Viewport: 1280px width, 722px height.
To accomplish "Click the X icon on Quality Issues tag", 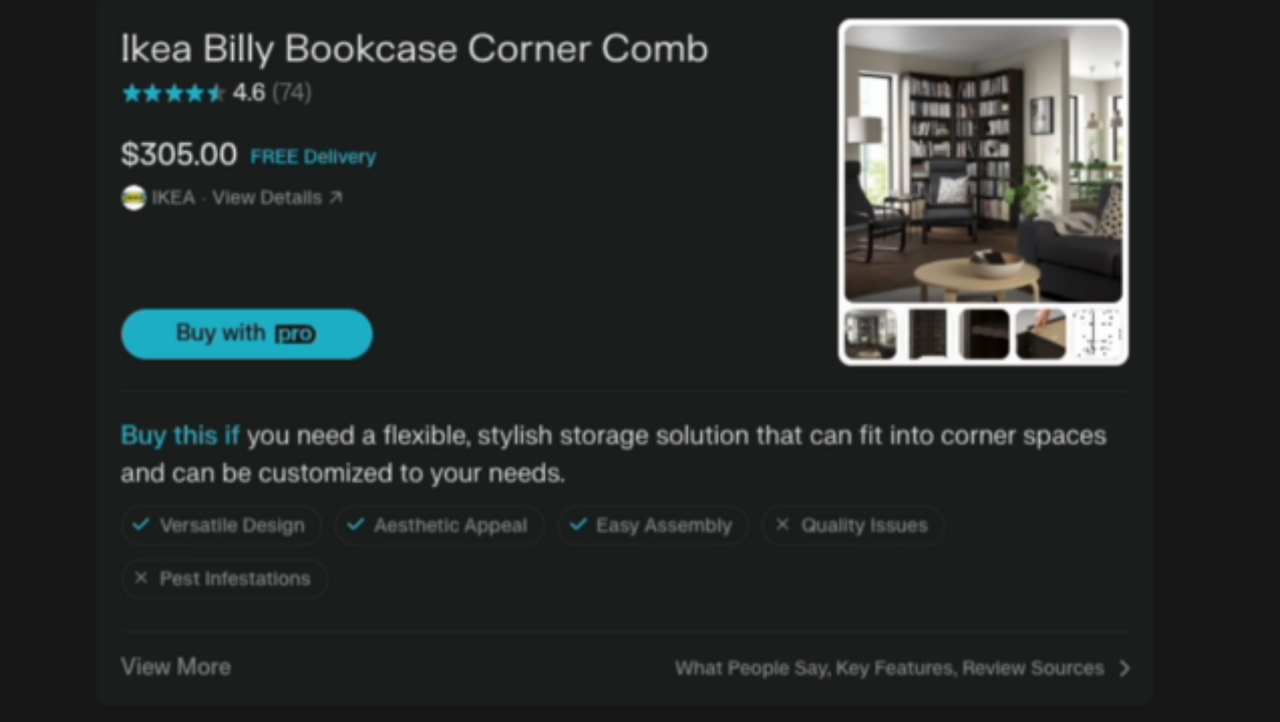I will click(782, 525).
